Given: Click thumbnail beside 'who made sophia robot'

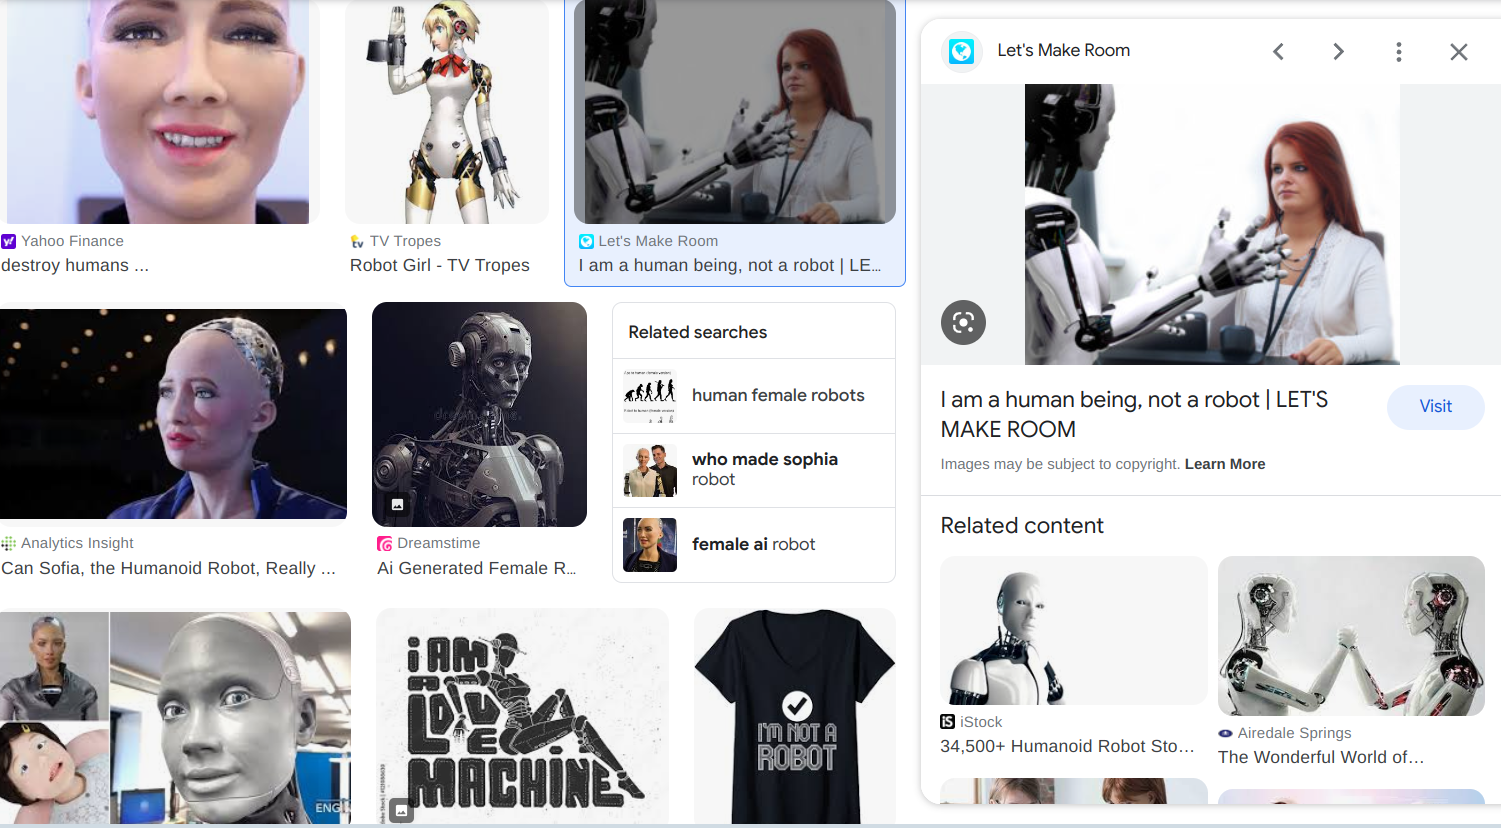Looking at the screenshot, I should coord(650,470).
